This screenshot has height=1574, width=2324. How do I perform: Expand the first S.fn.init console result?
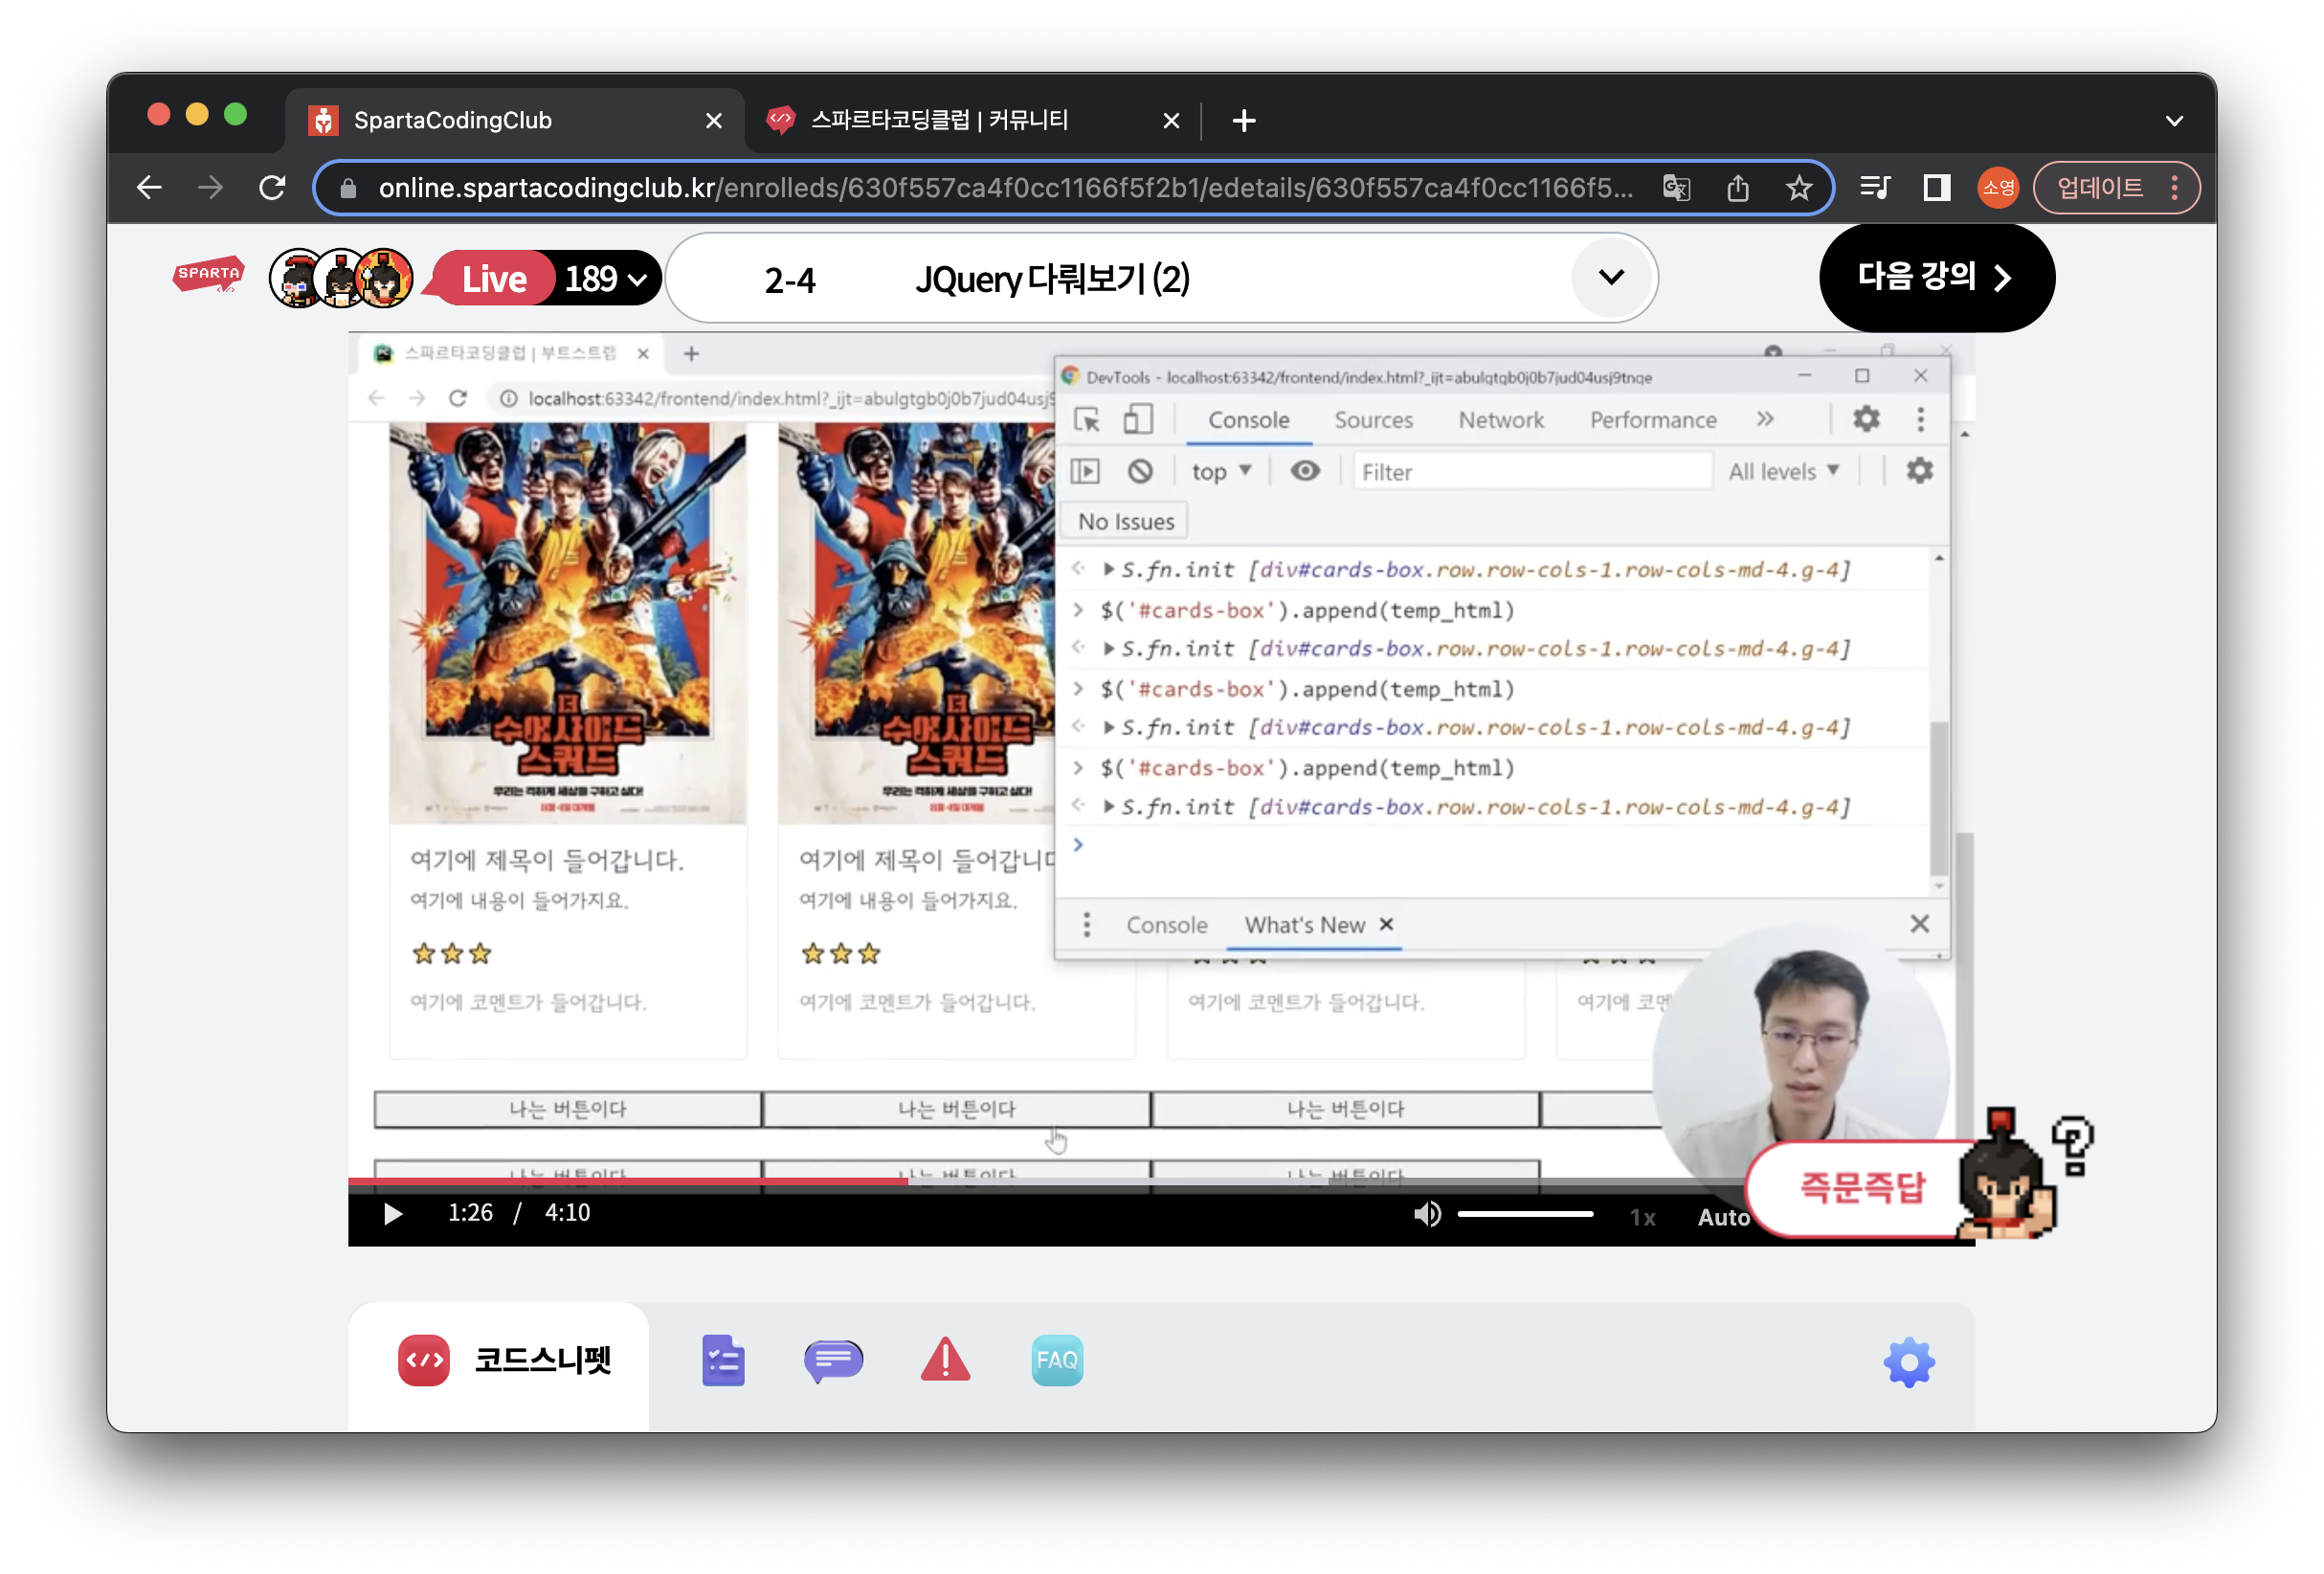pyautogui.click(x=1109, y=569)
